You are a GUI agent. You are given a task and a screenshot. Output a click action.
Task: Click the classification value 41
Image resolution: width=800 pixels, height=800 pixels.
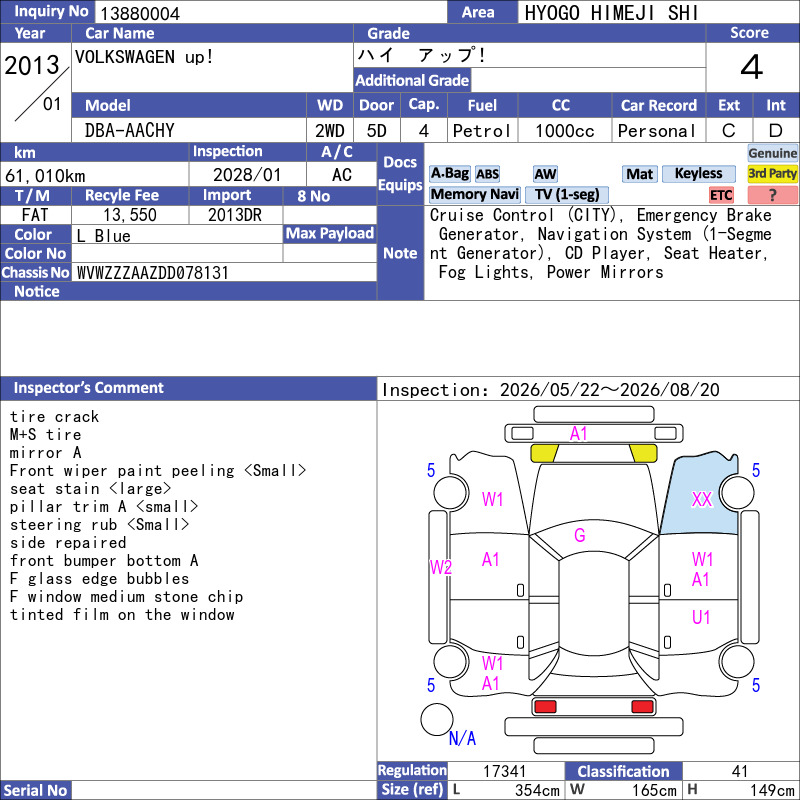[740, 771]
